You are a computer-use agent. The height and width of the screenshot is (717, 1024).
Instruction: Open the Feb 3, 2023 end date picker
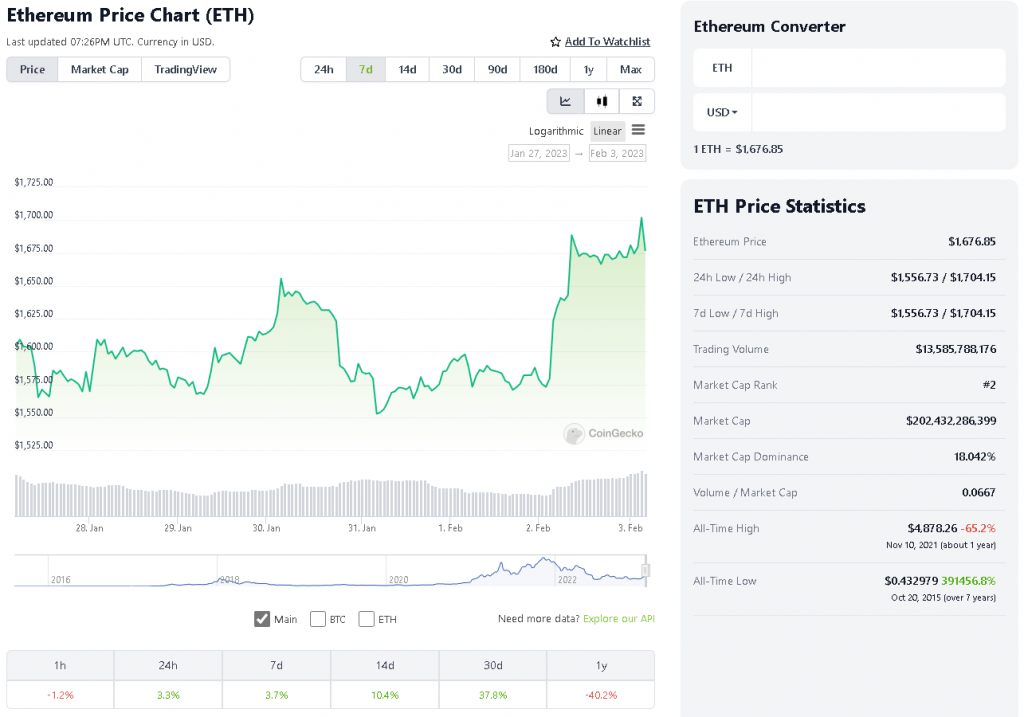click(x=617, y=153)
